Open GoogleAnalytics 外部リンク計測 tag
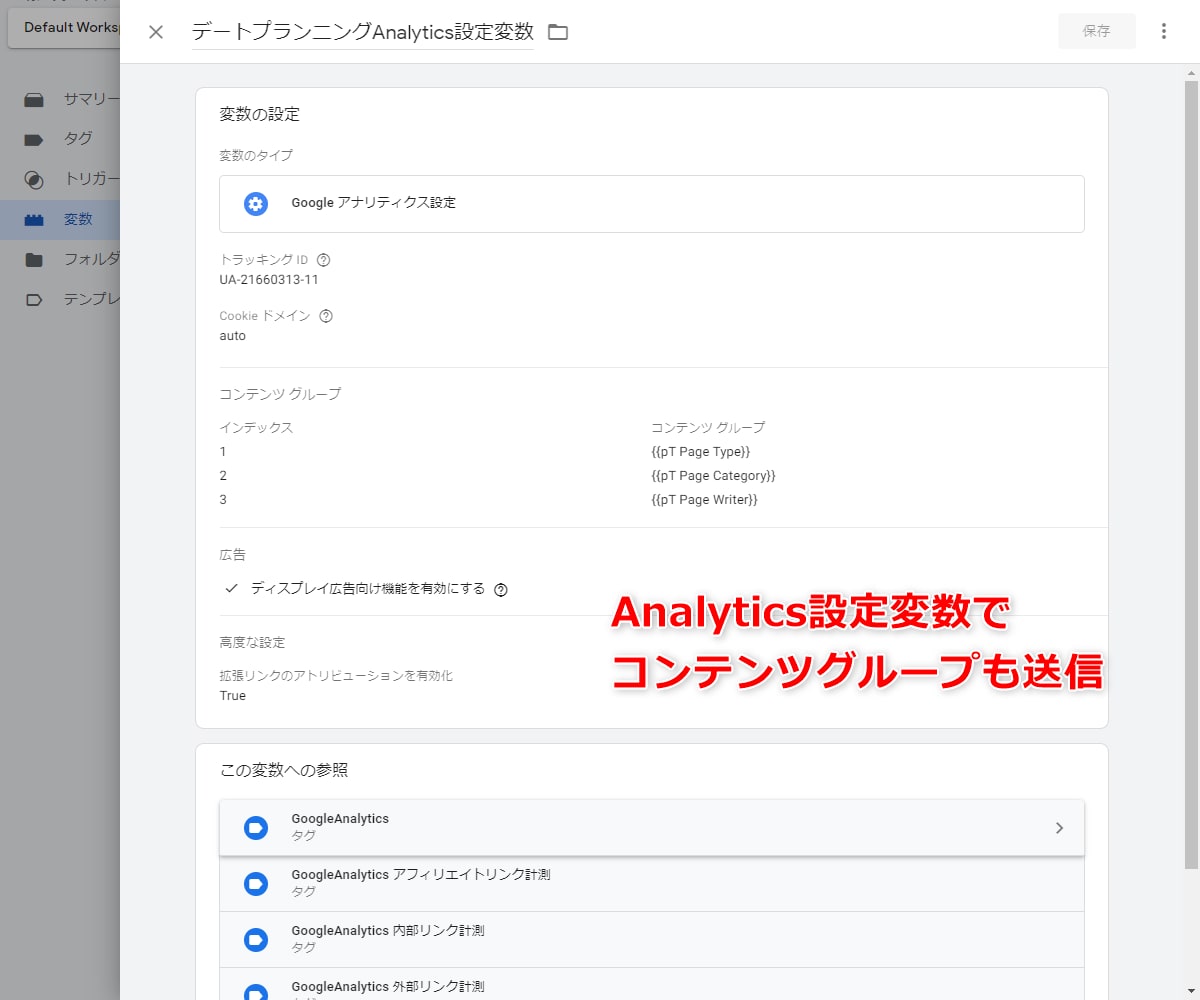 coord(652,984)
